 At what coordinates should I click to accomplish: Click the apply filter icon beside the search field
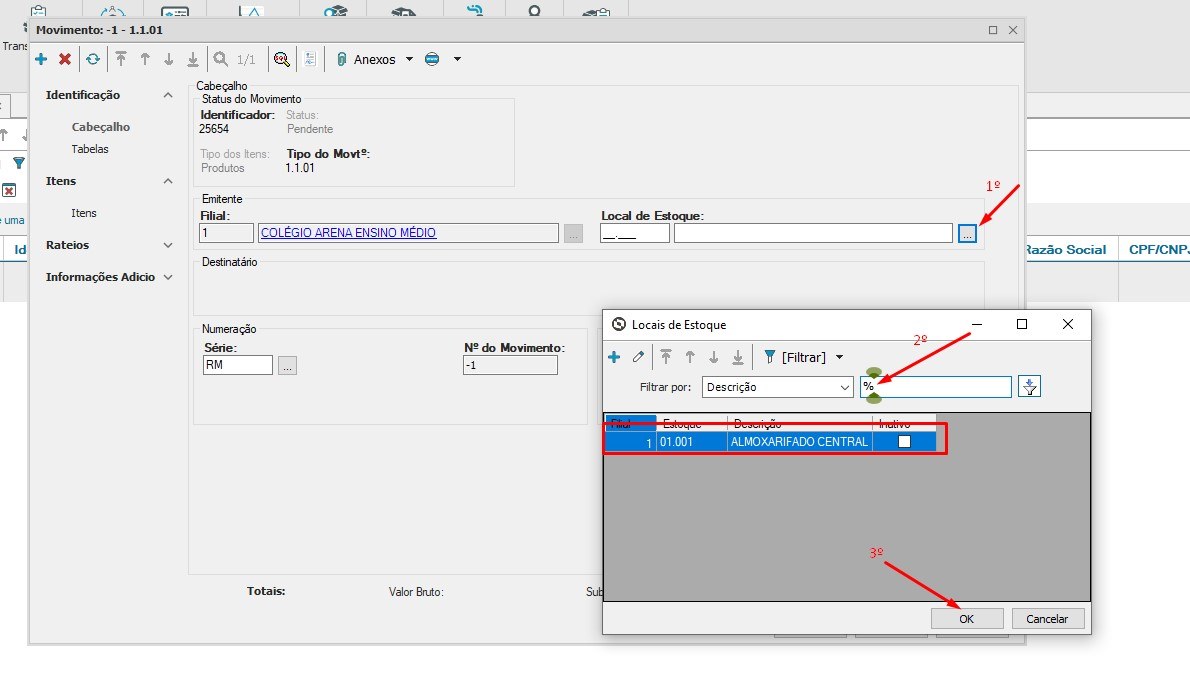tap(1029, 386)
